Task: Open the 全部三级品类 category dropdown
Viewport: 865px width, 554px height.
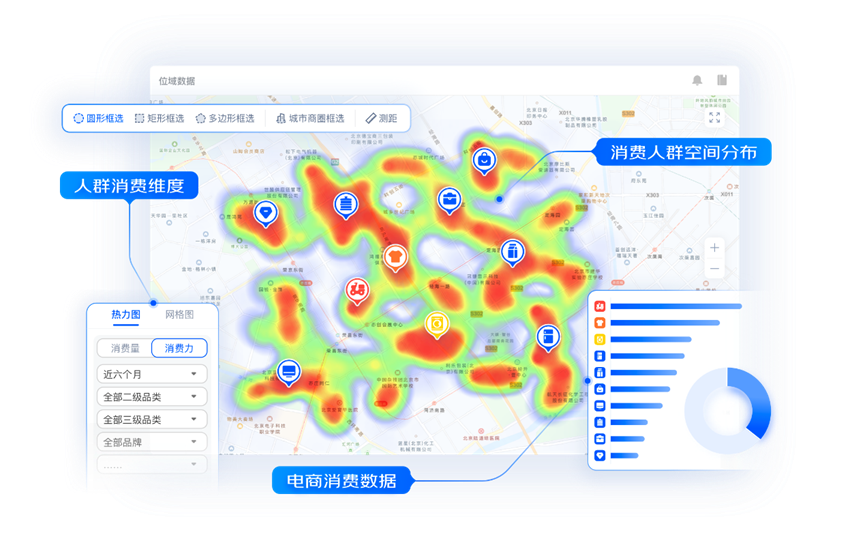Action: (x=152, y=419)
